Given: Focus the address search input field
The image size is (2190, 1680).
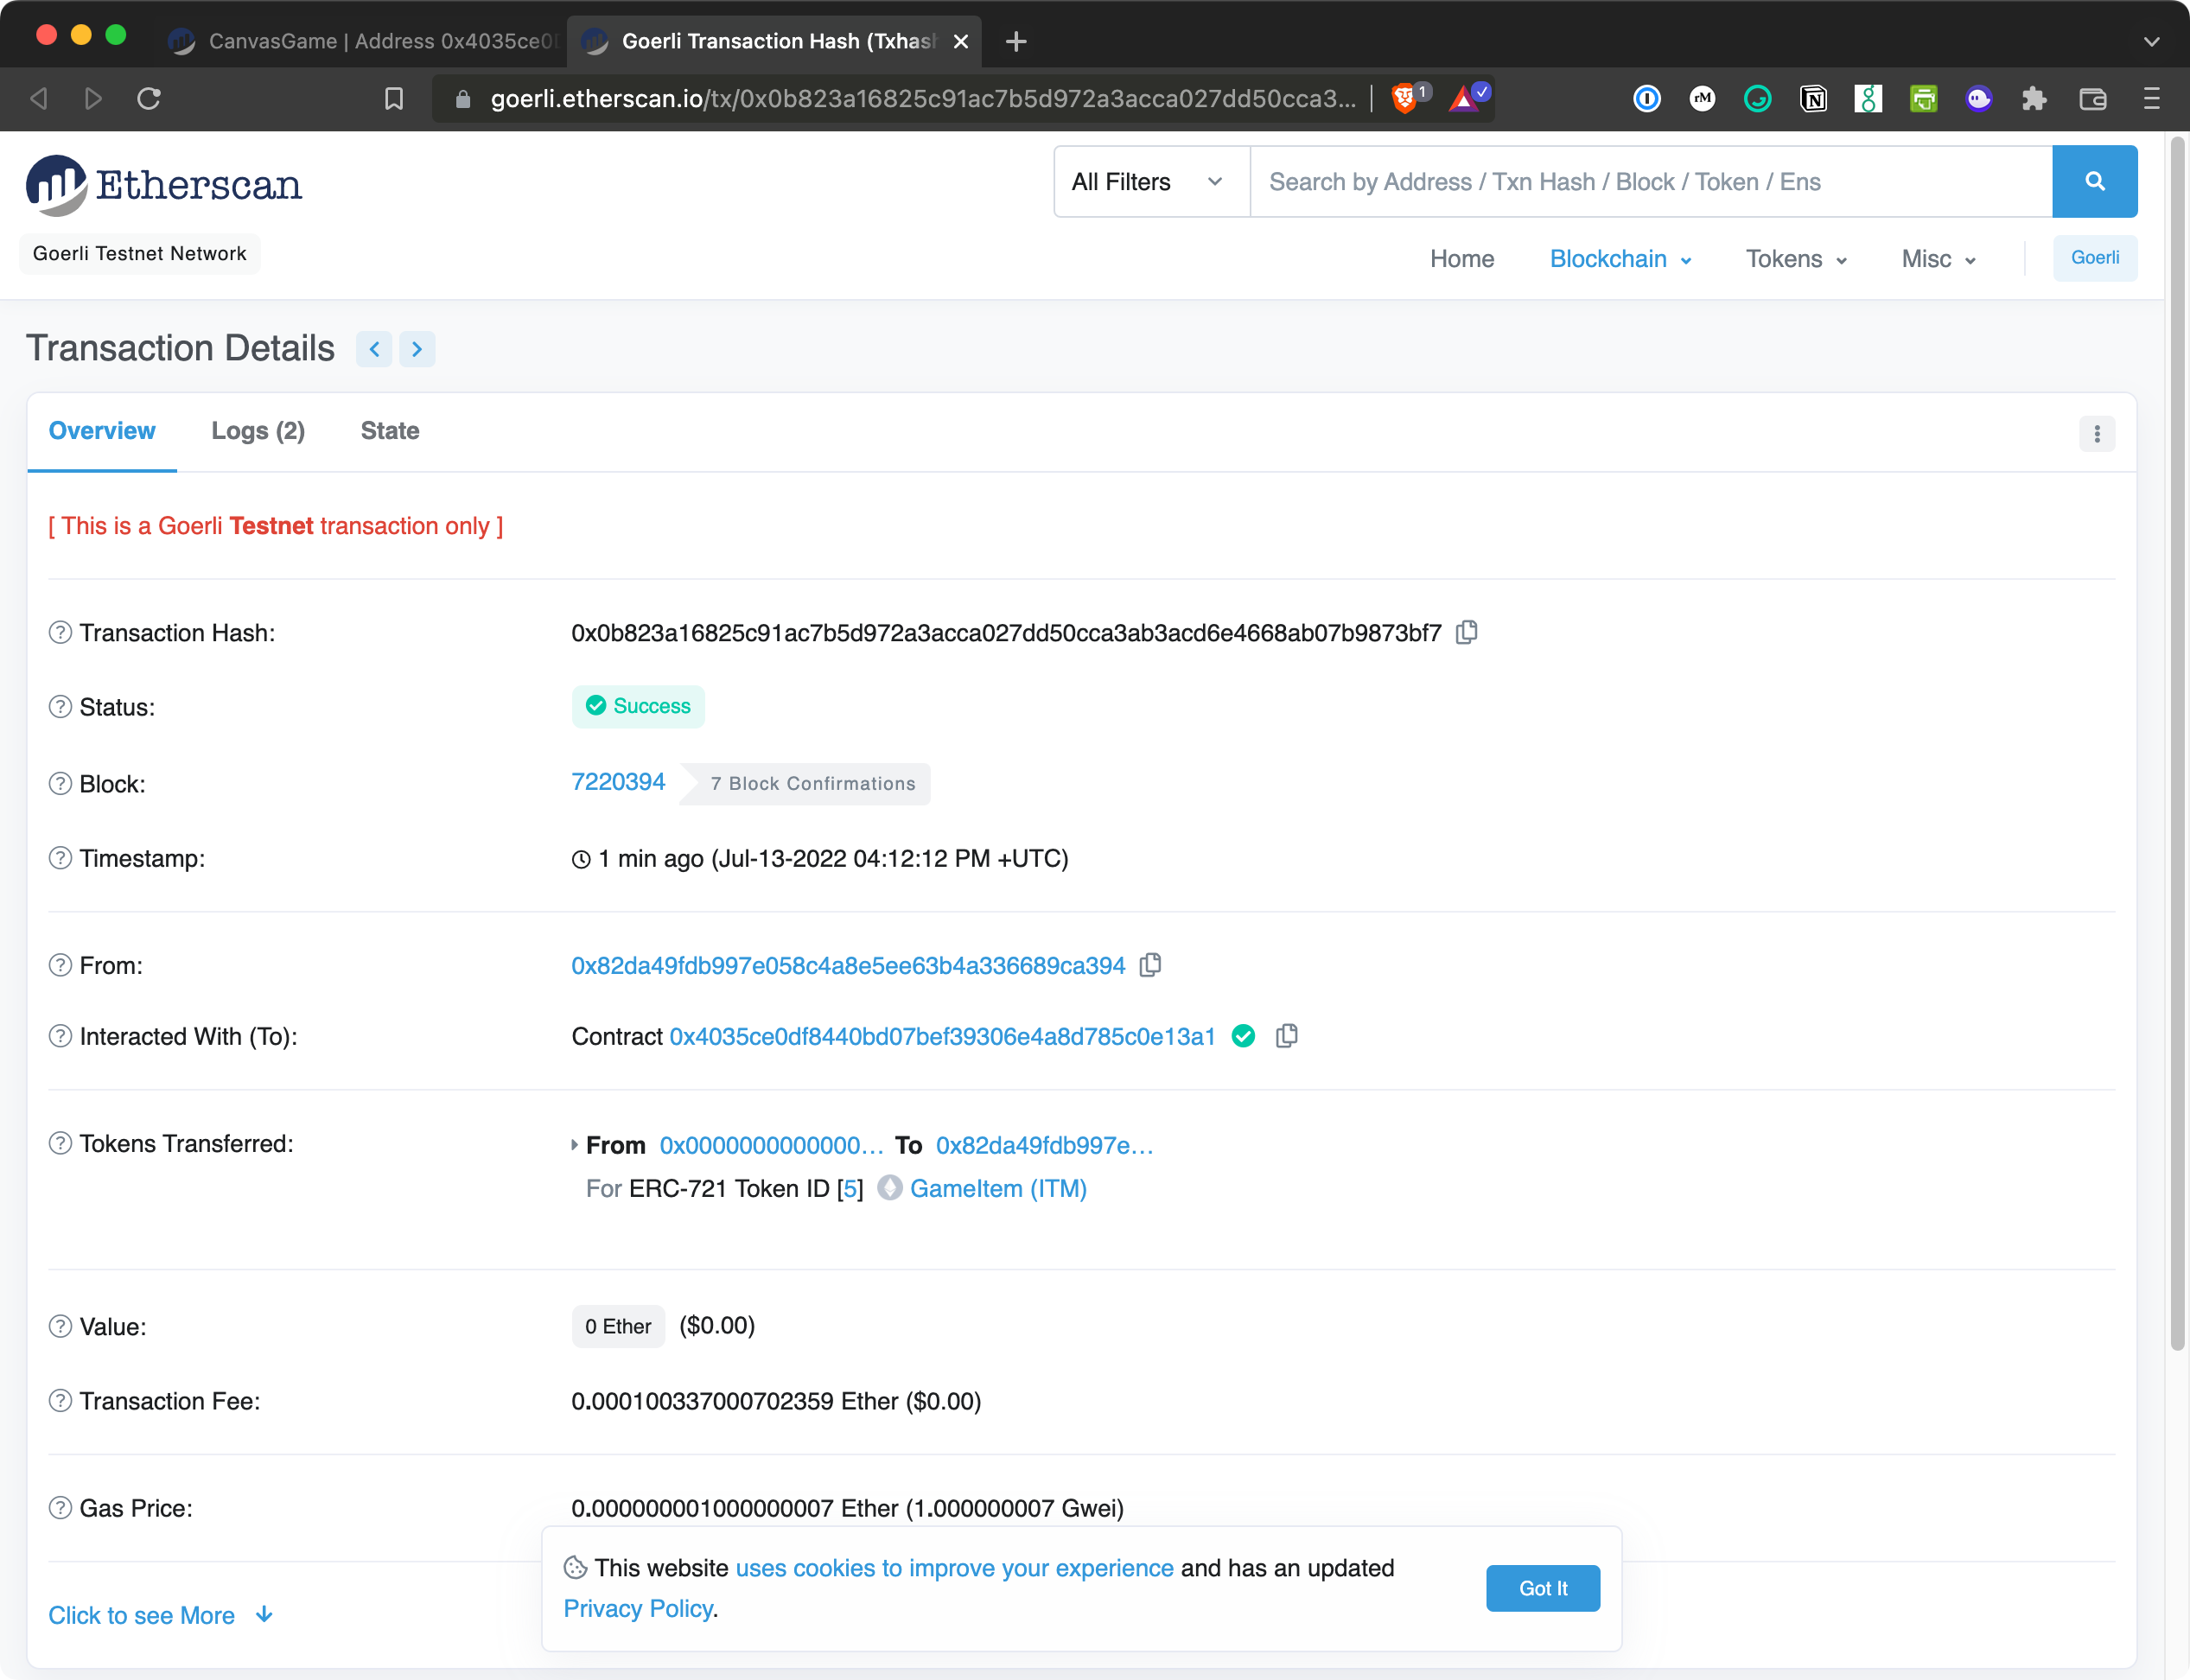Looking at the screenshot, I should (x=1650, y=182).
